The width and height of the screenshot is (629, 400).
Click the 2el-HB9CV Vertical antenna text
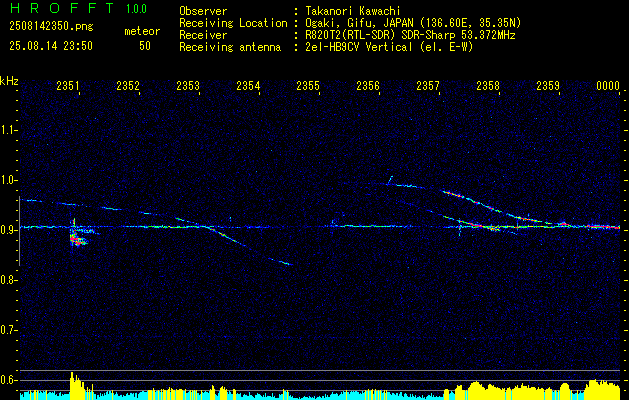[x=389, y=47]
